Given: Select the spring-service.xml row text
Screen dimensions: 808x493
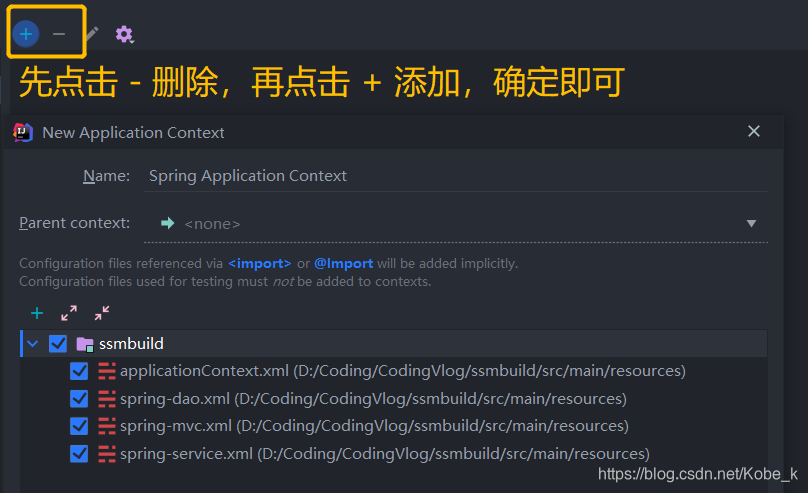Looking at the screenshot, I should pos(385,454).
